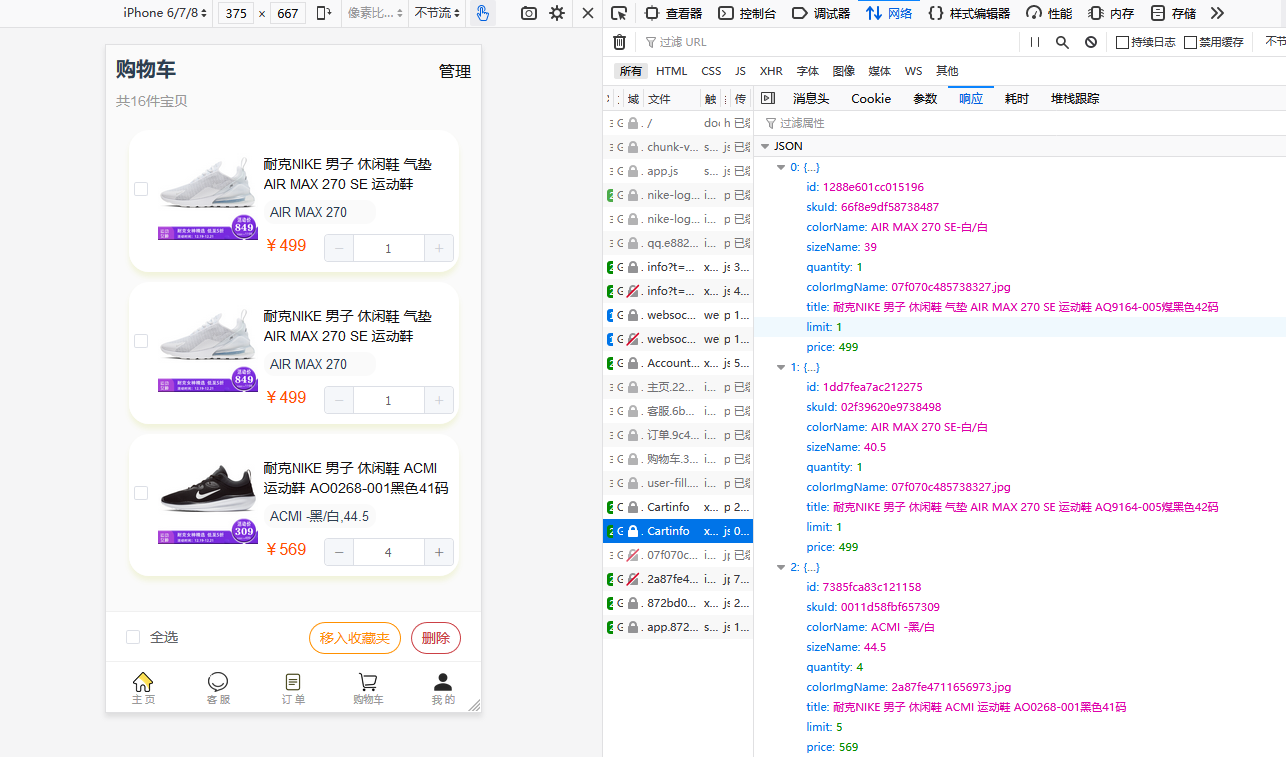Toggle touch simulation hand icon
1286x757 pixels.
(x=483, y=13)
